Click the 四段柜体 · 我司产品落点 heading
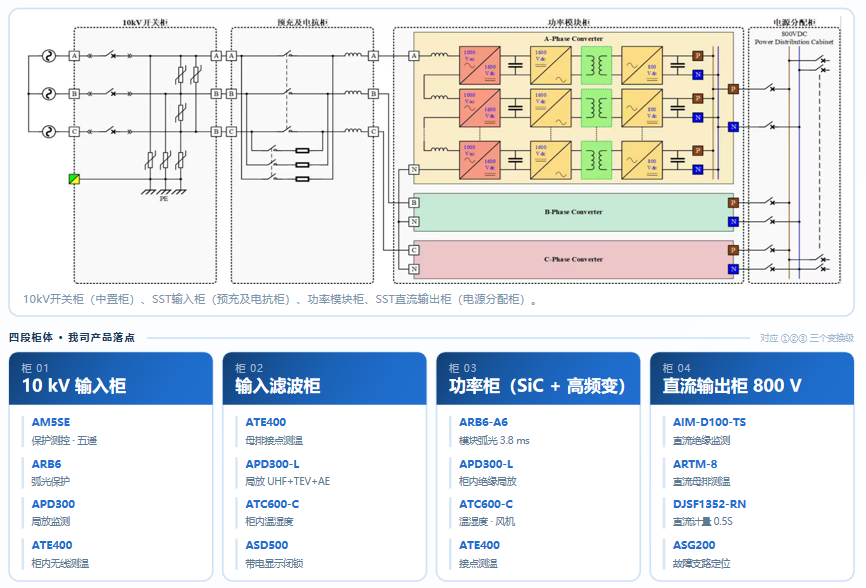866x588 pixels. [72, 337]
